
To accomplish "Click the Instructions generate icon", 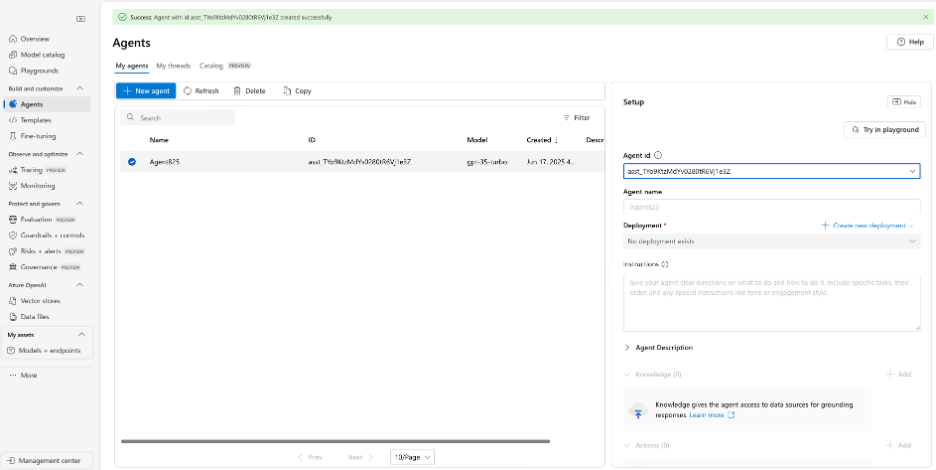I will [x=665, y=264].
